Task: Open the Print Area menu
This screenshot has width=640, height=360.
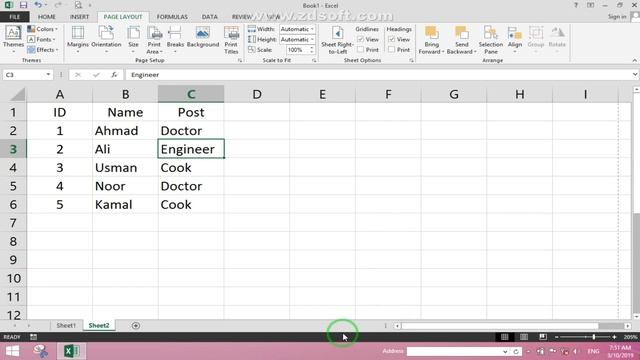Action: pos(154,39)
